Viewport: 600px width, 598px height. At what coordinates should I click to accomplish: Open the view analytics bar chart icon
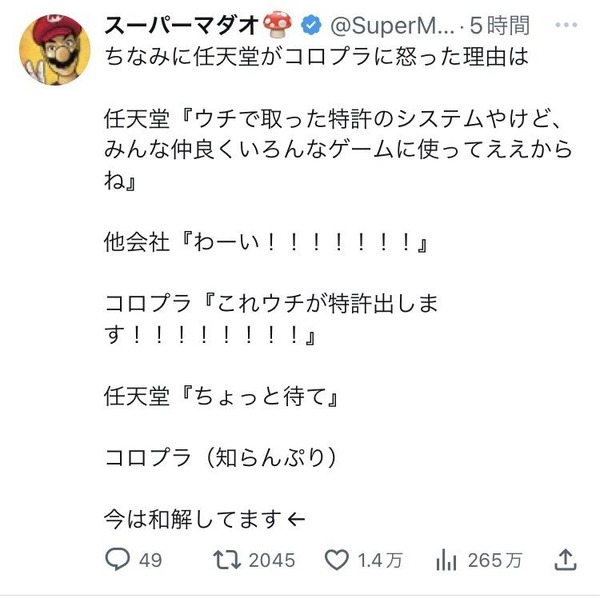point(446,560)
